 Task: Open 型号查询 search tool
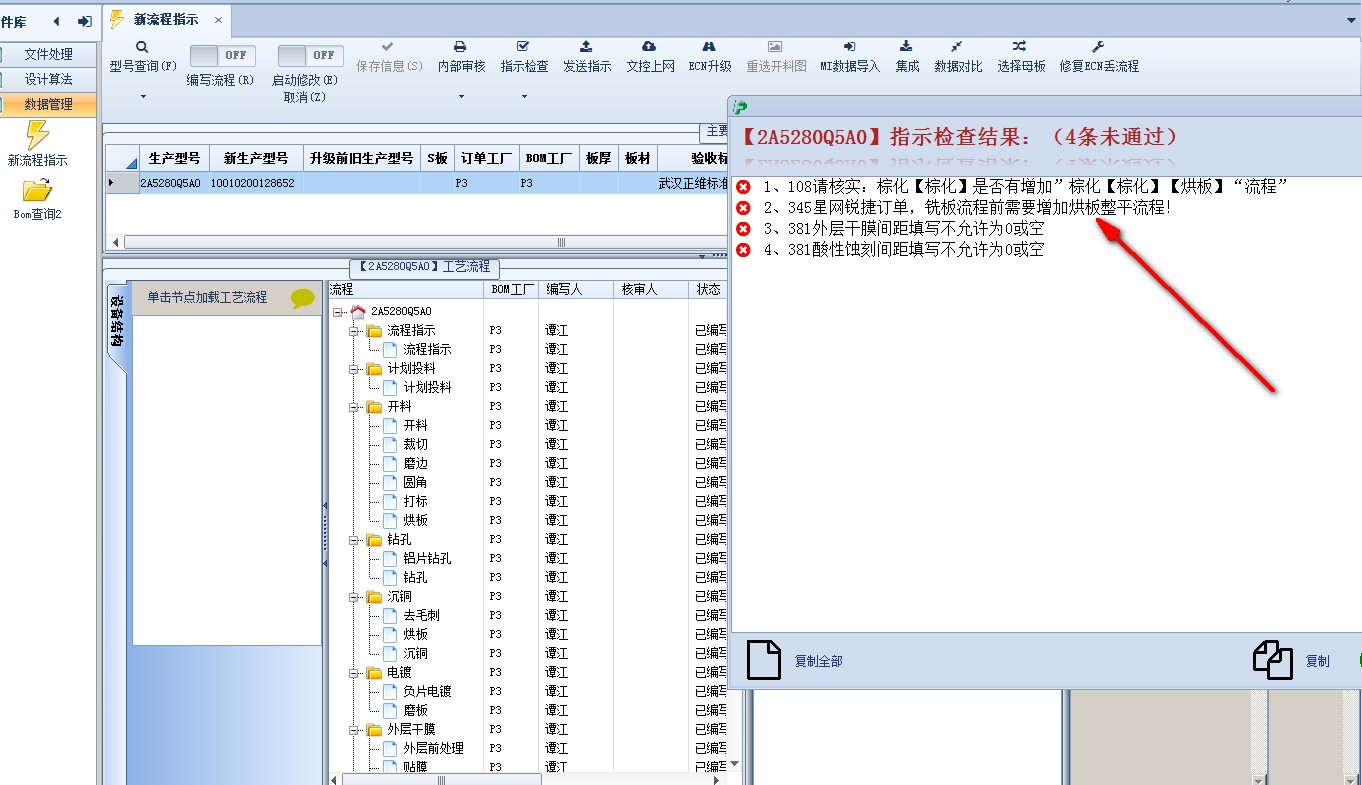143,57
